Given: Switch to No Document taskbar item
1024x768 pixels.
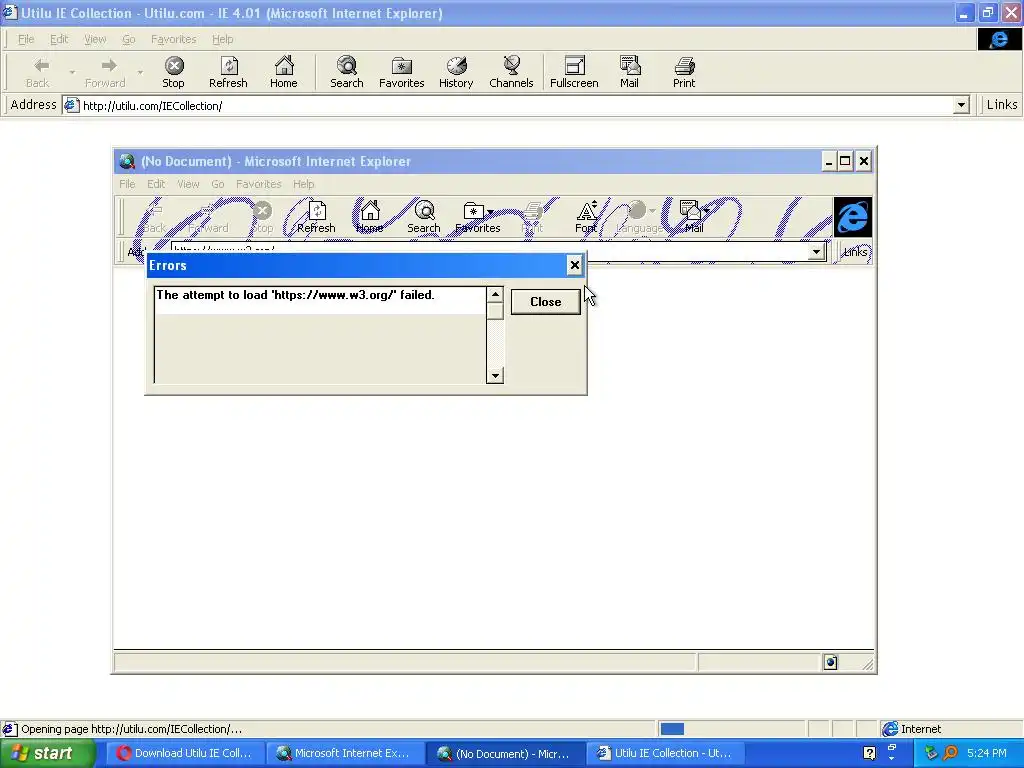Looking at the screenshot, I should 505,753.
